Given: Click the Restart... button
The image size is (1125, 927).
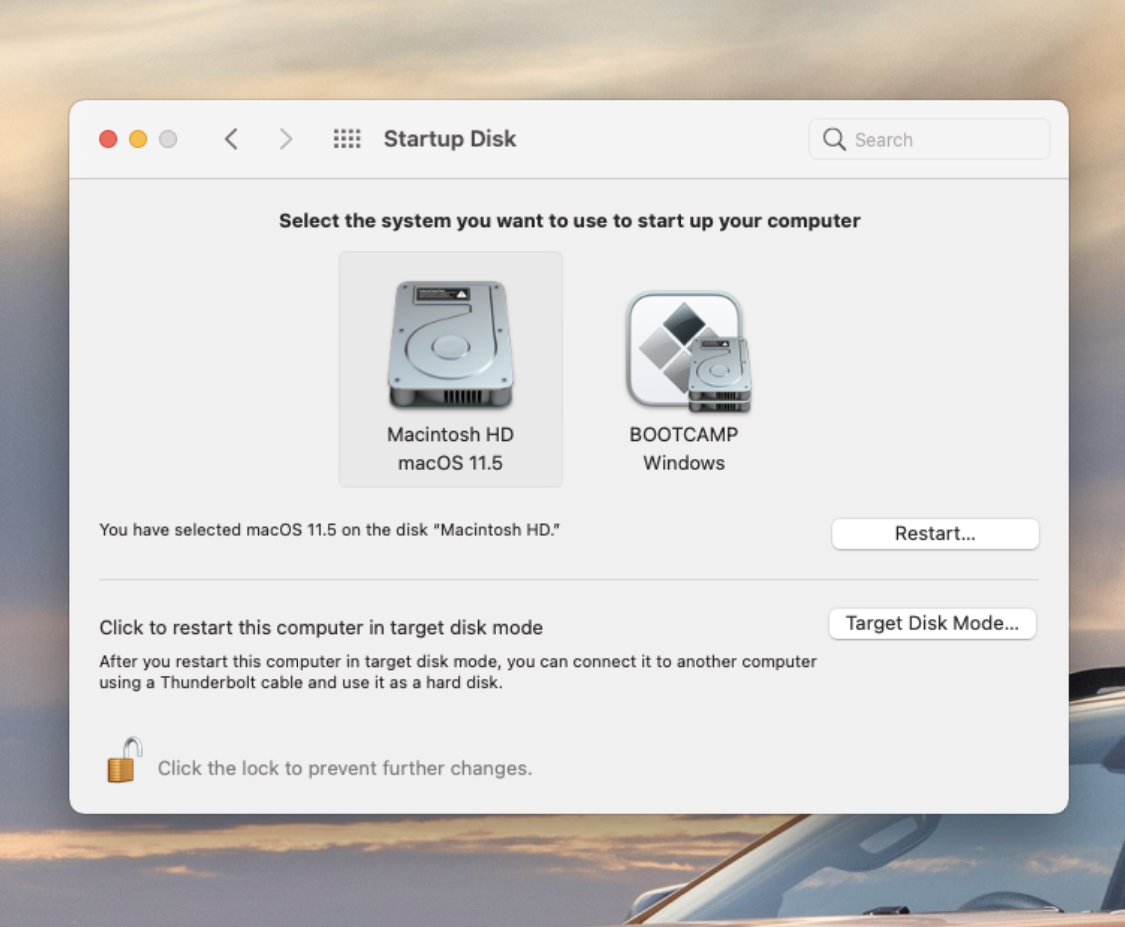Looking at the screenshot, I should pos(935,534).
